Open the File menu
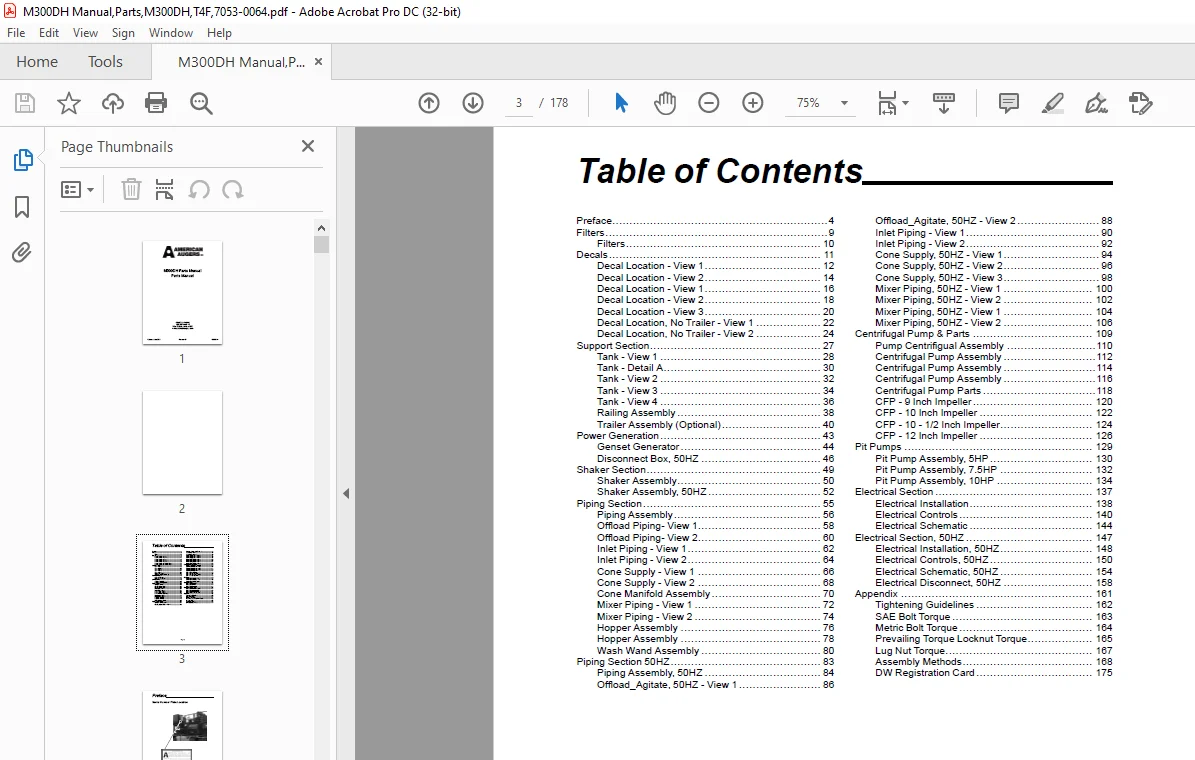1195x760 pixels. 16,33
